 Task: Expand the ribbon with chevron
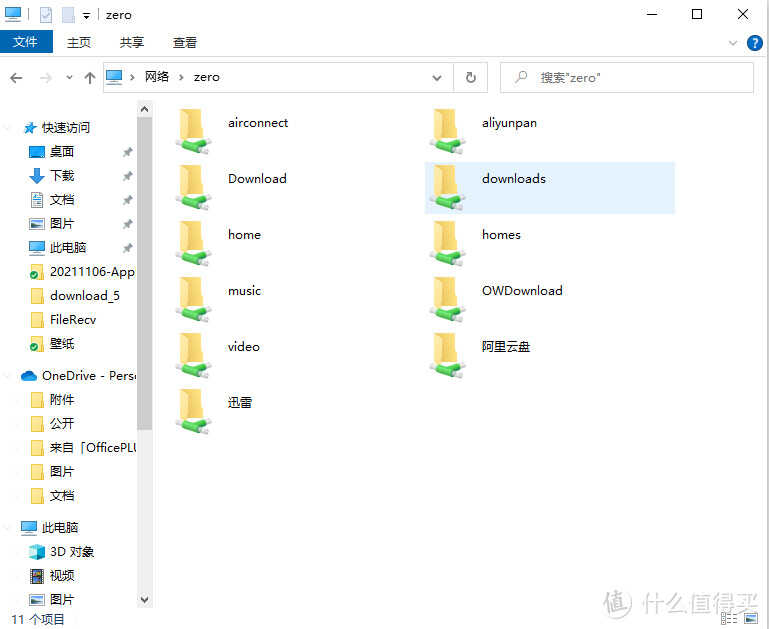[x=733, y=43]
